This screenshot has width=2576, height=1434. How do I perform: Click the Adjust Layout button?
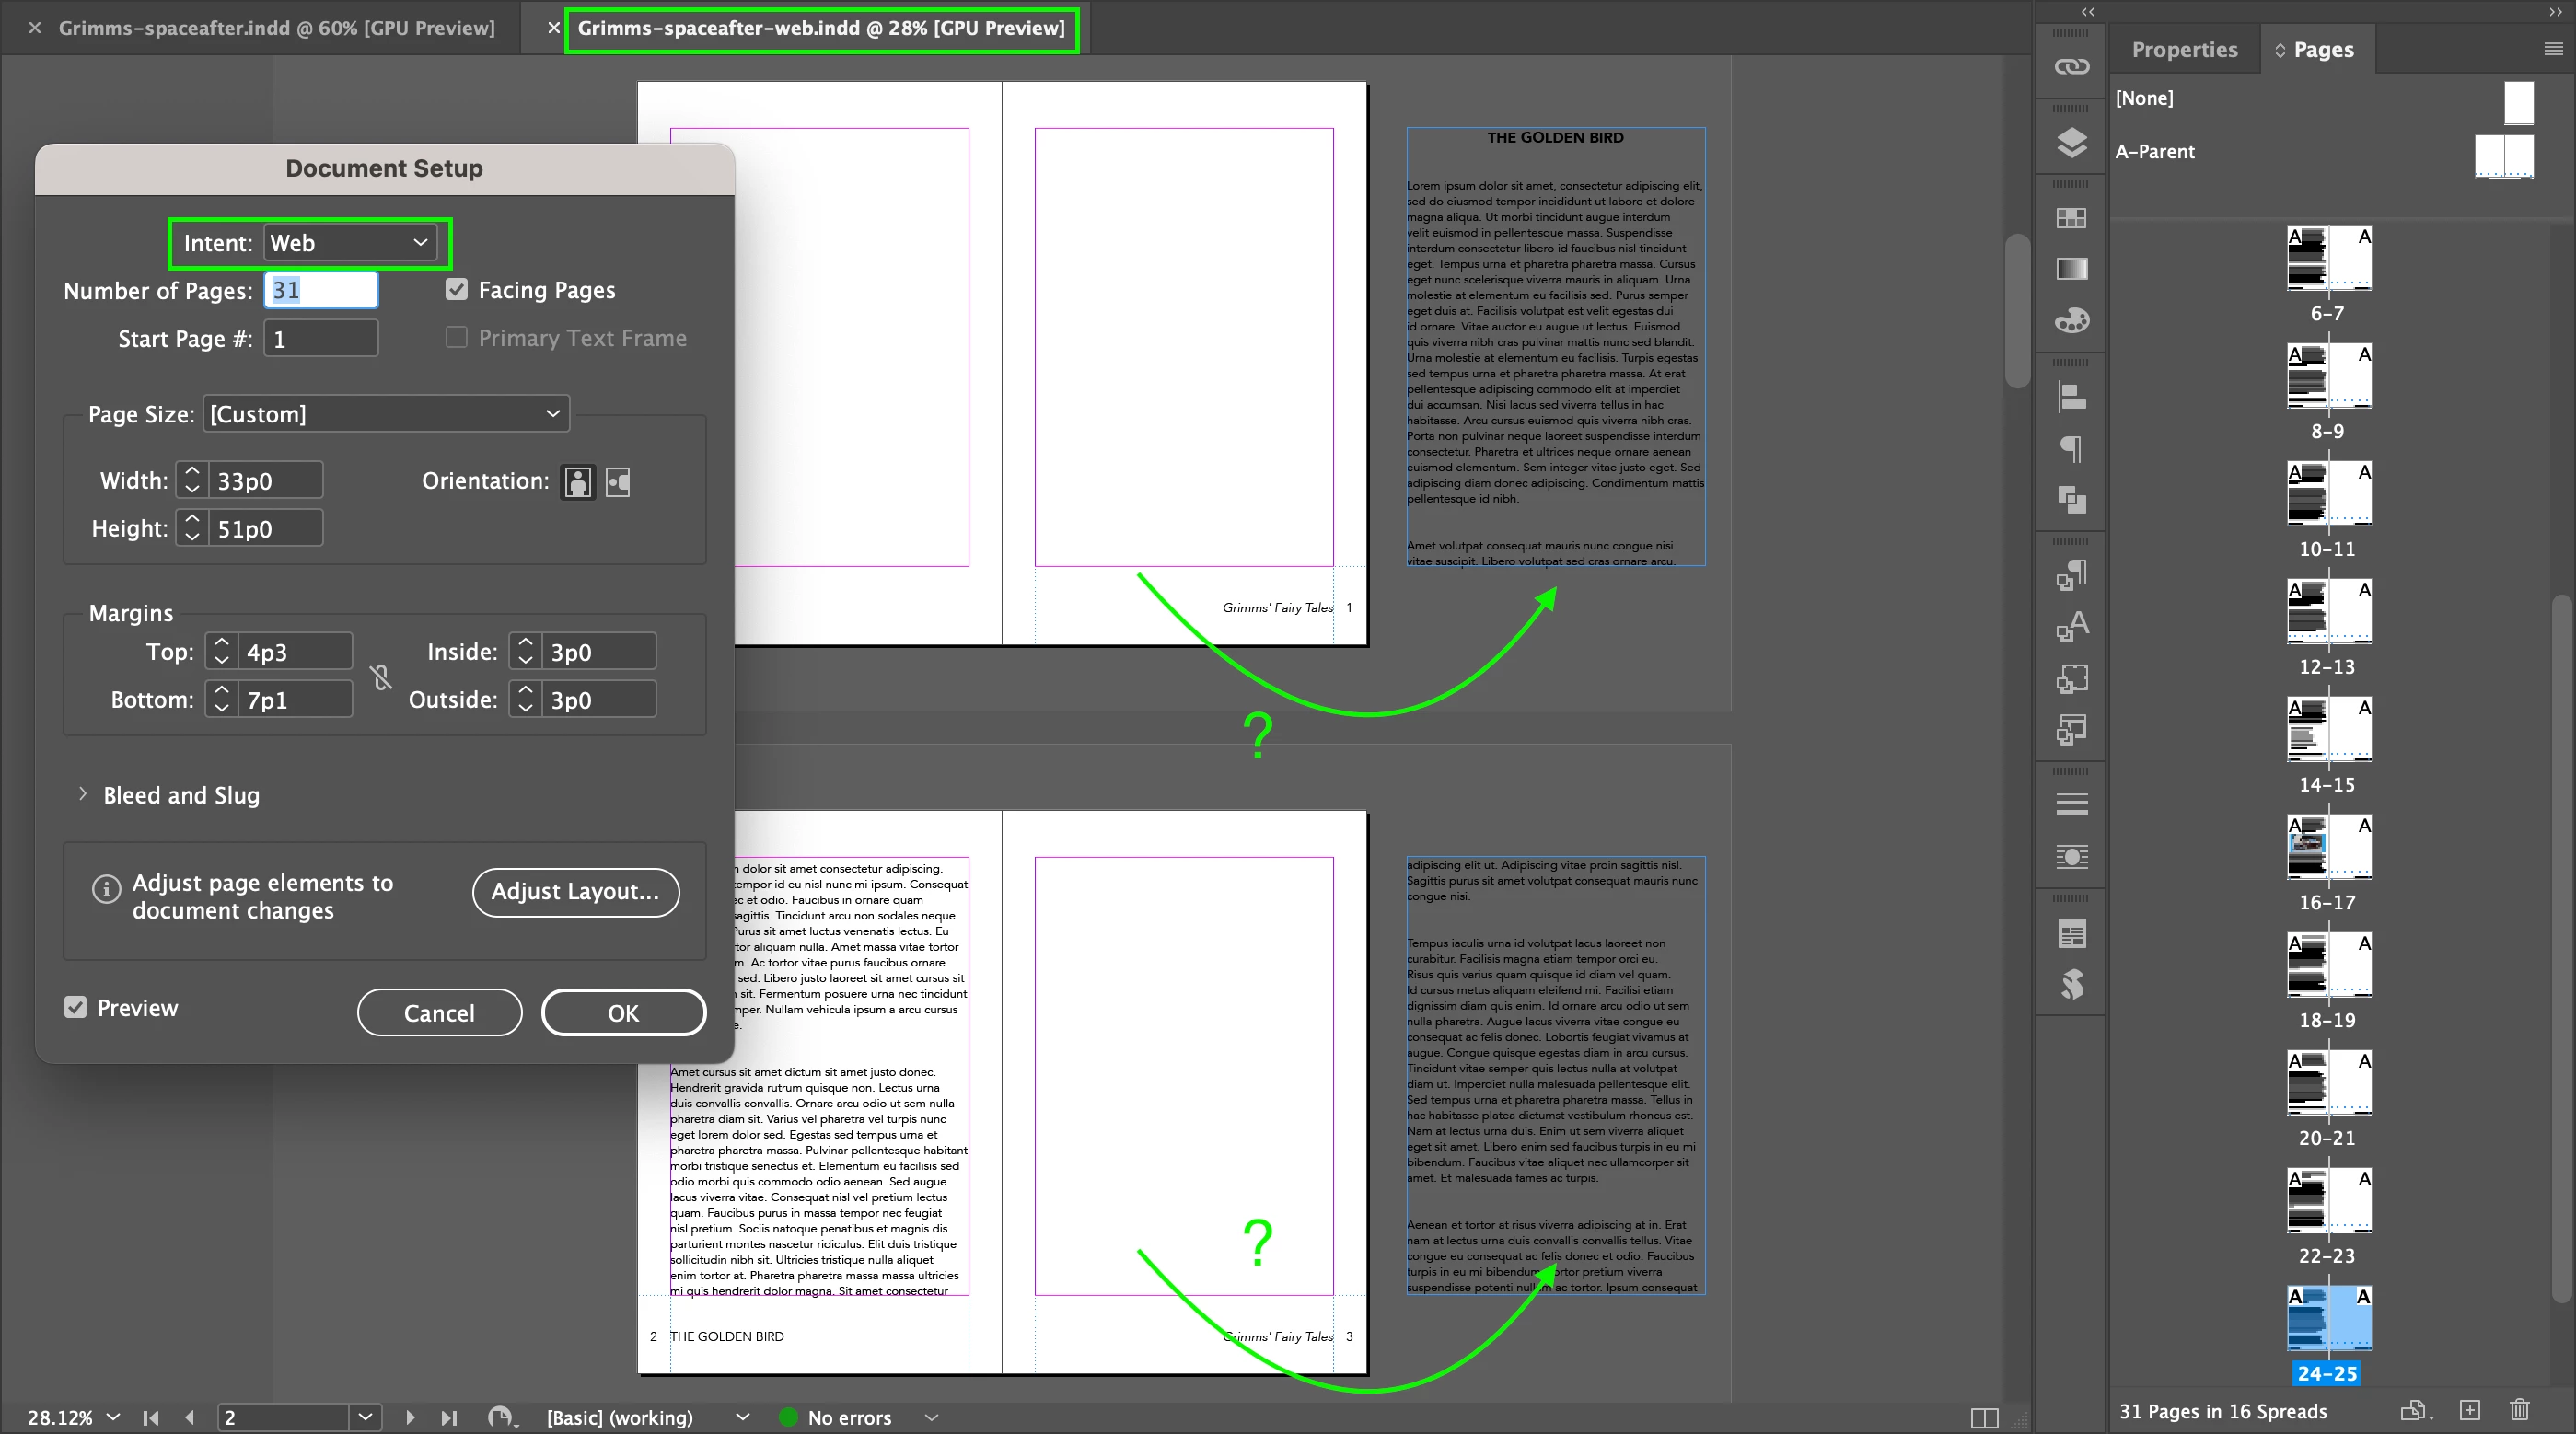(575, 891)
